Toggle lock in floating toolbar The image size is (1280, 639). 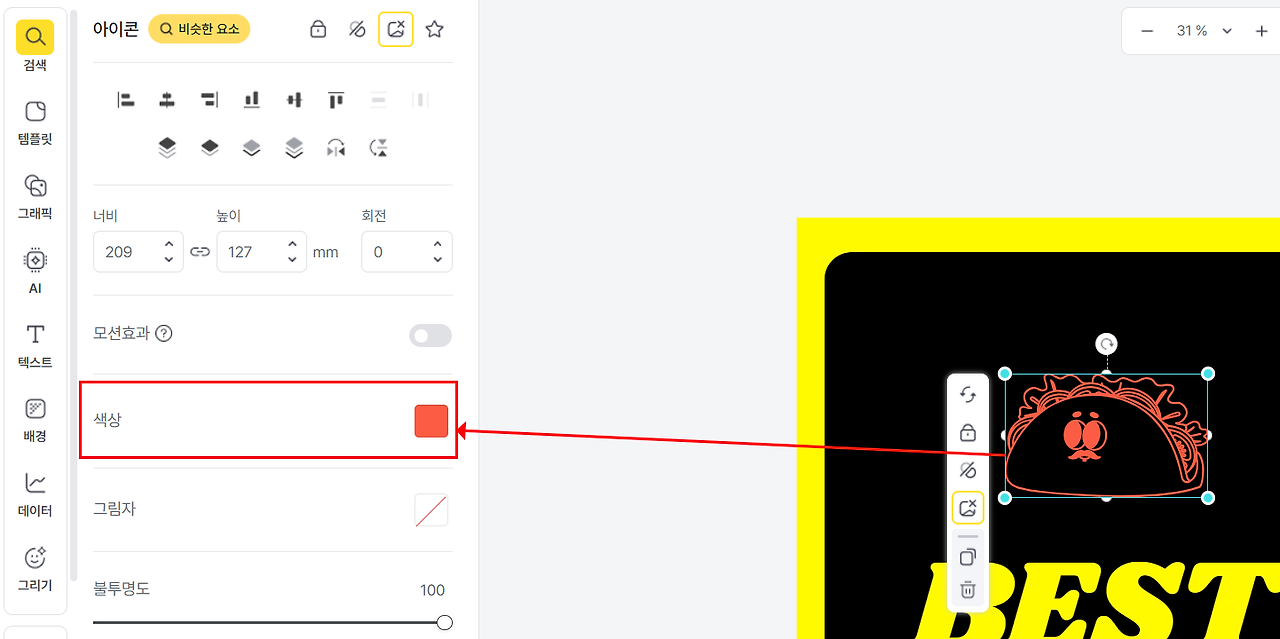[x=967, y=432]
